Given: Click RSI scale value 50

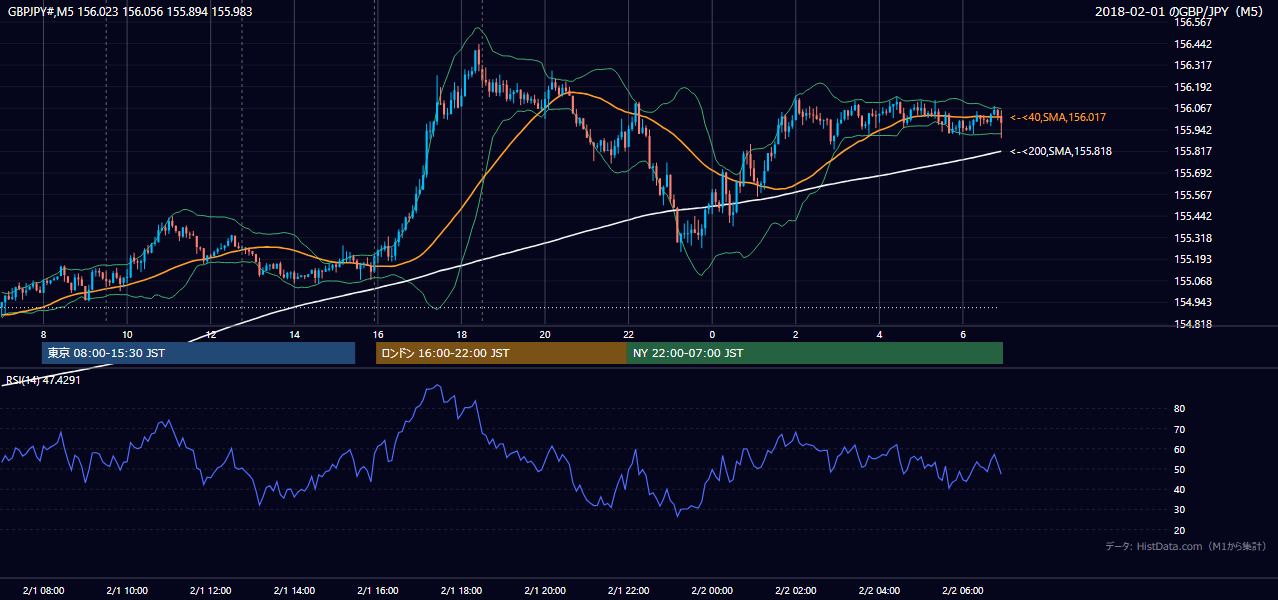Looking at the screenshot, I should [1179, 470].
